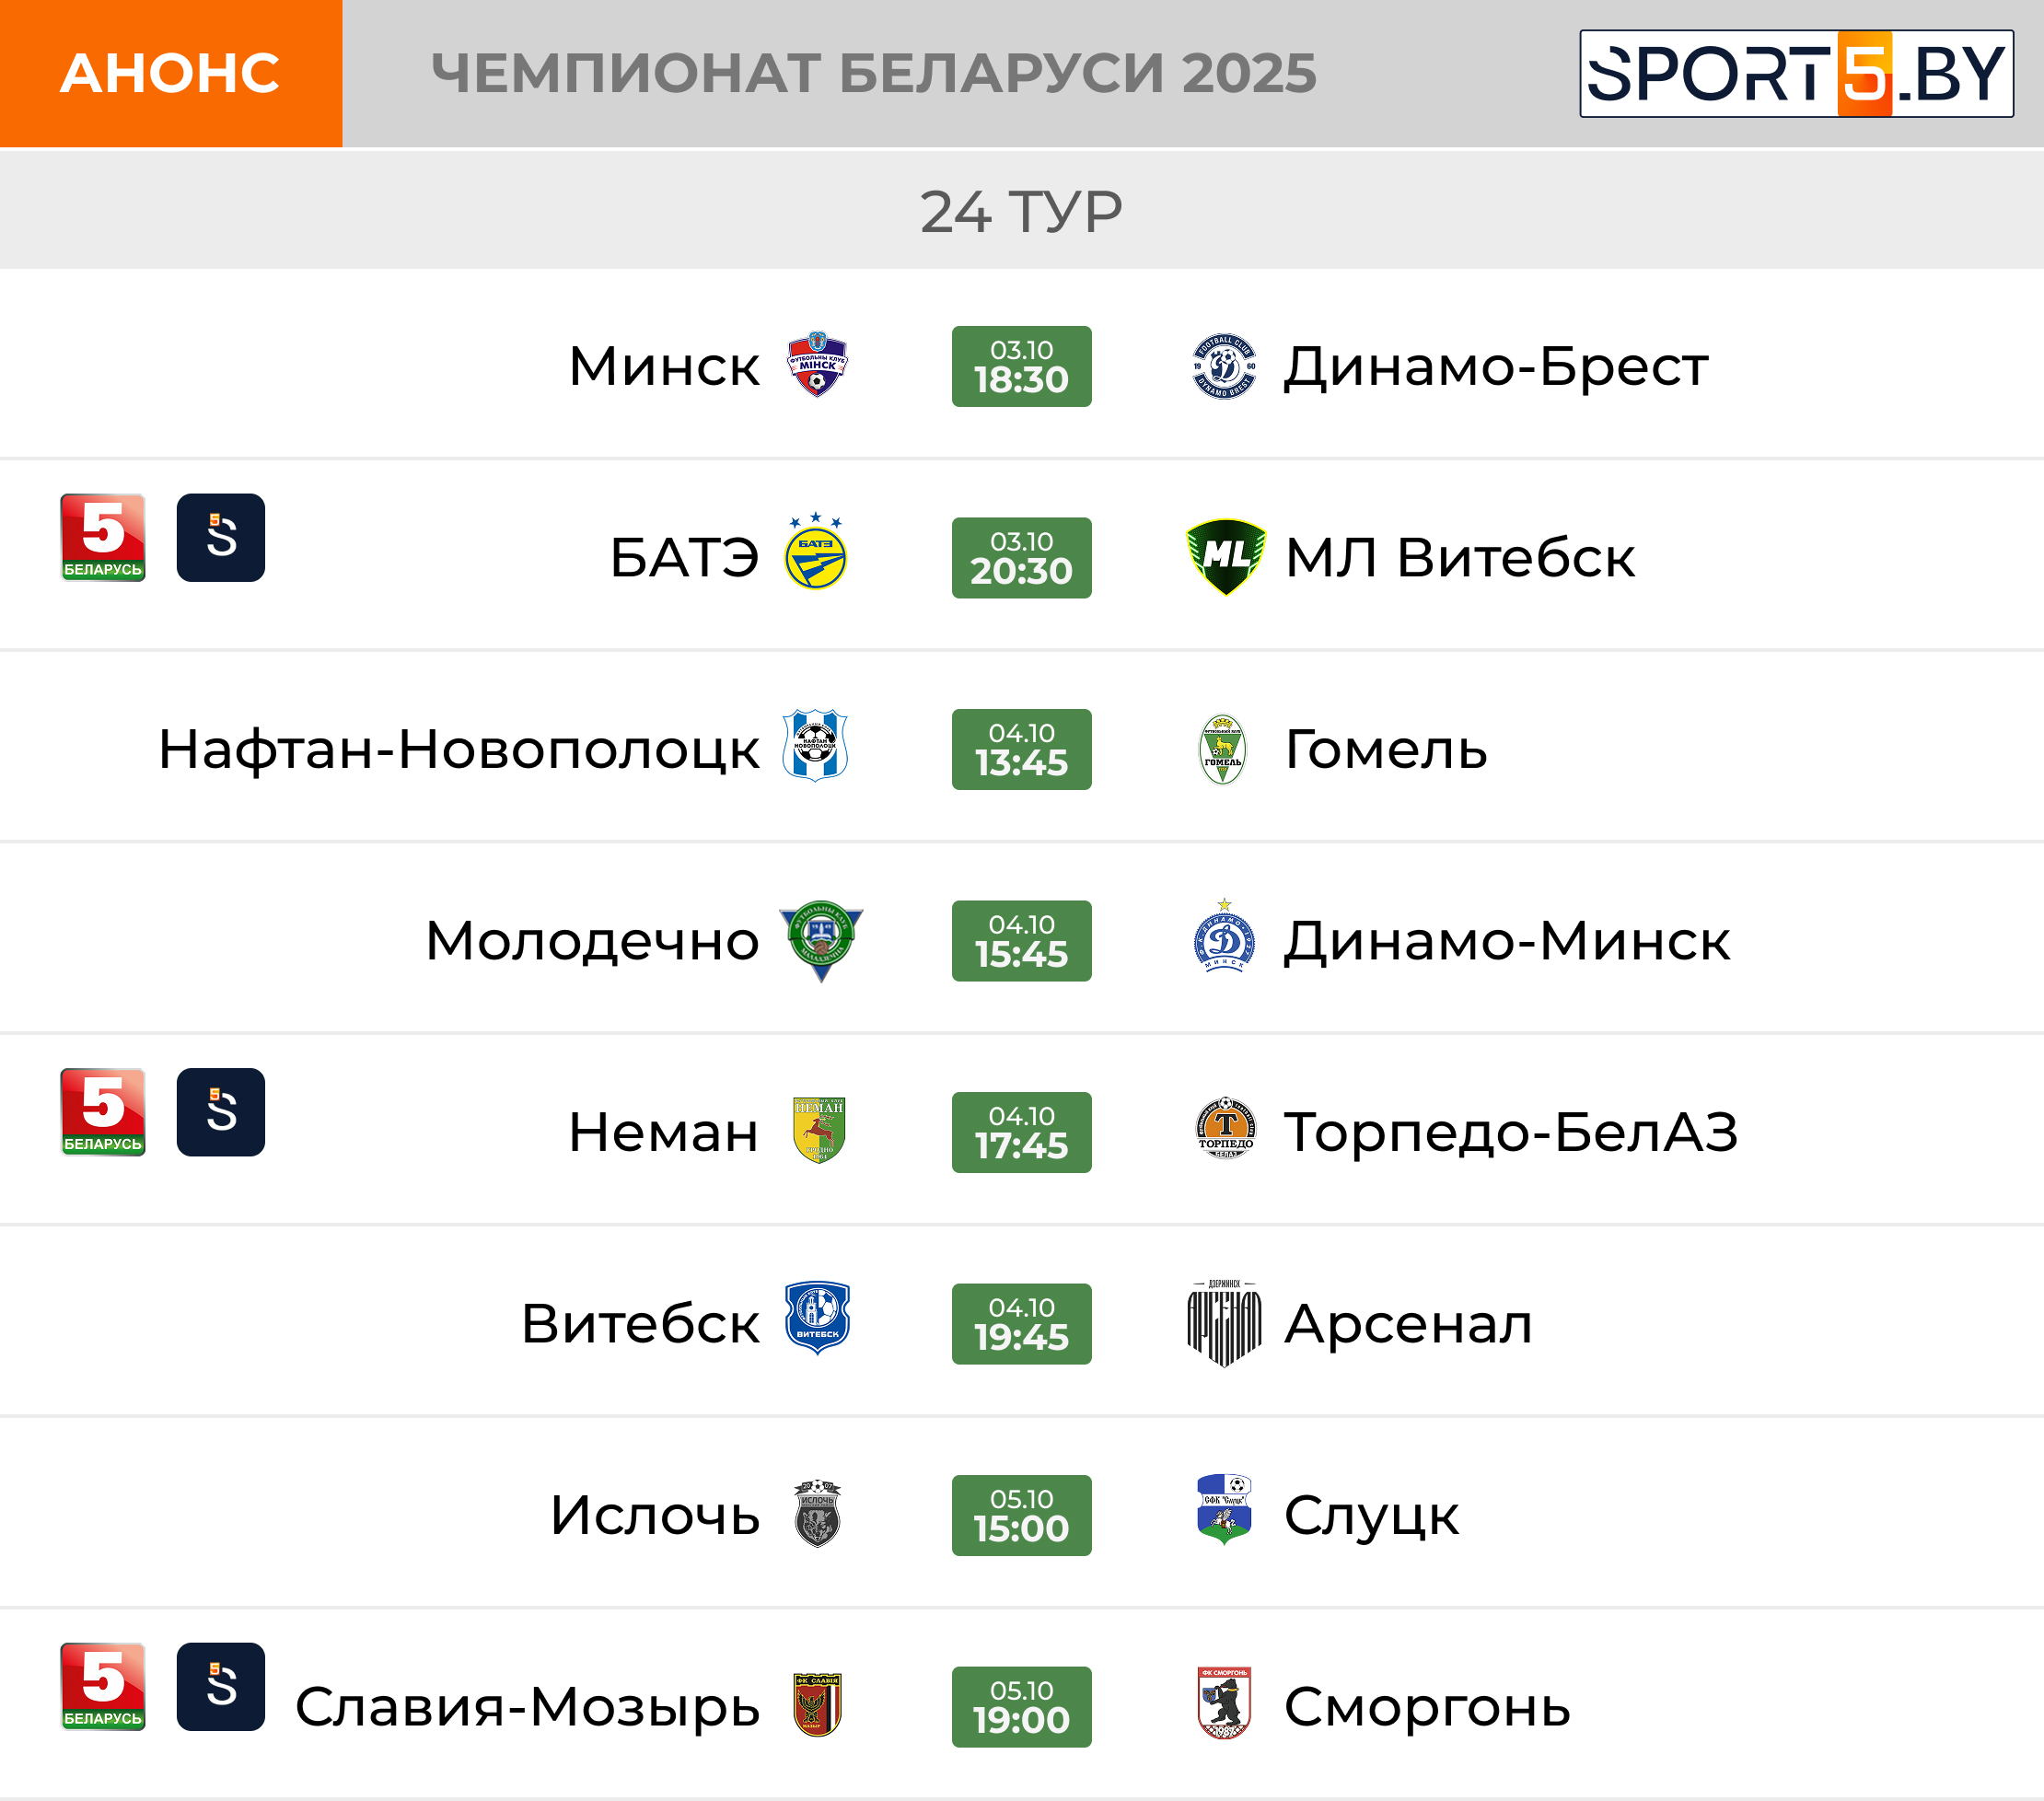The height and width of the screenshot is (1801, 2044).
Task: Click the FC Minsk club crest
Action: tap(816, 365)
